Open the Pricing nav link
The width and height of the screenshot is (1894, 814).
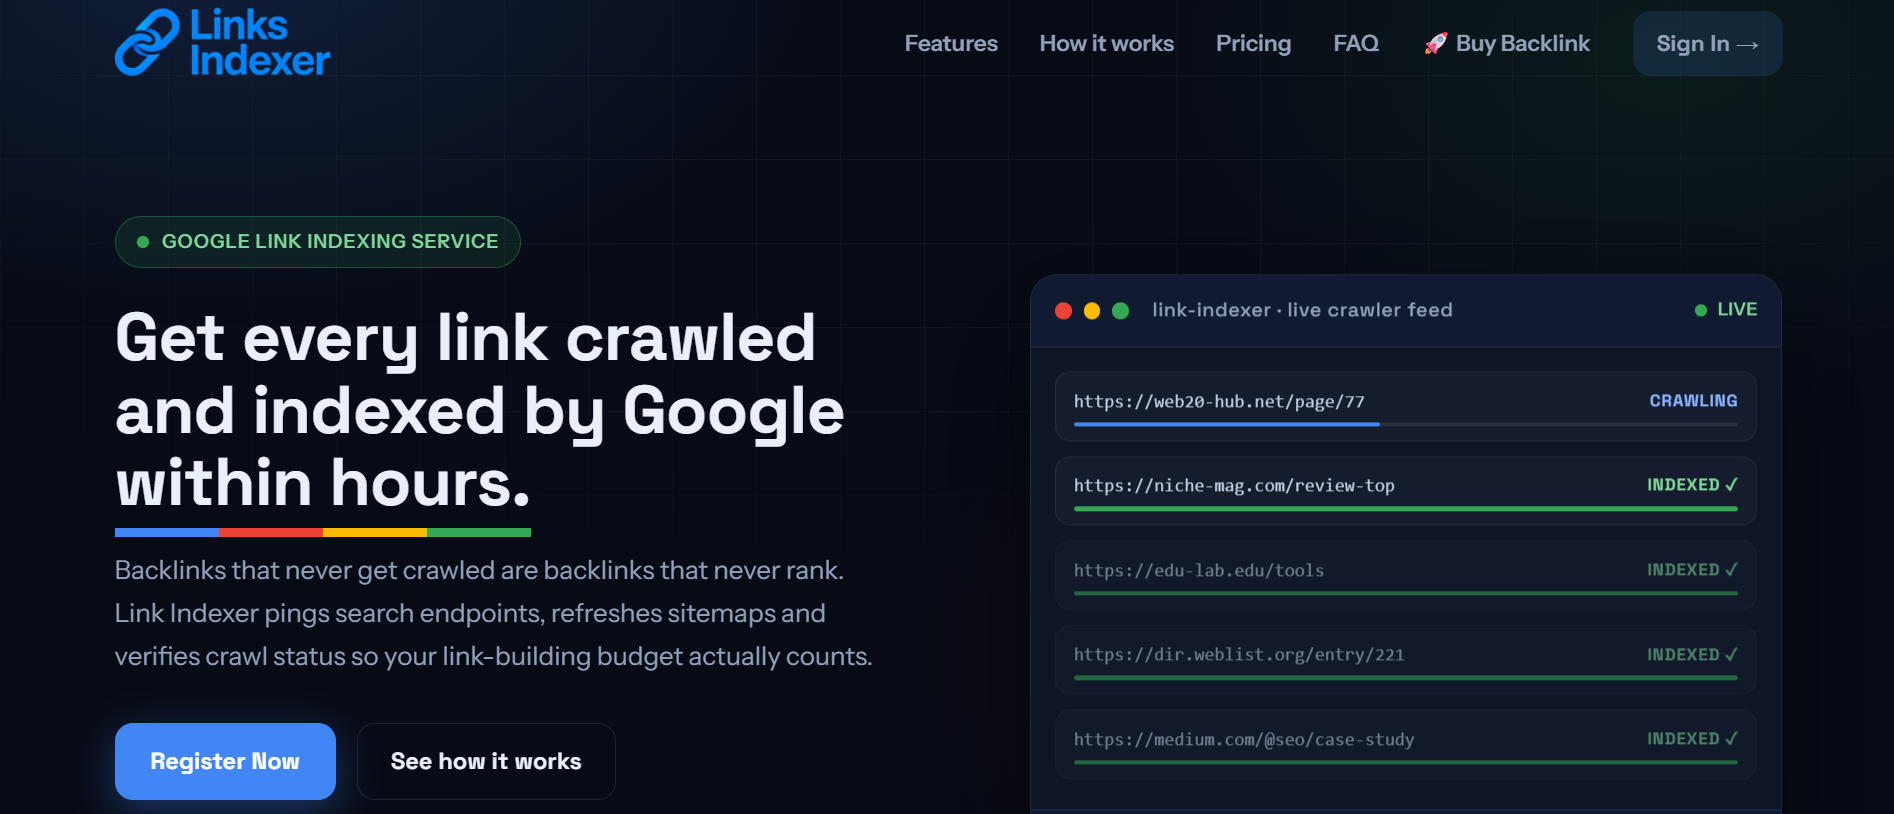(x=1253, y=44)
